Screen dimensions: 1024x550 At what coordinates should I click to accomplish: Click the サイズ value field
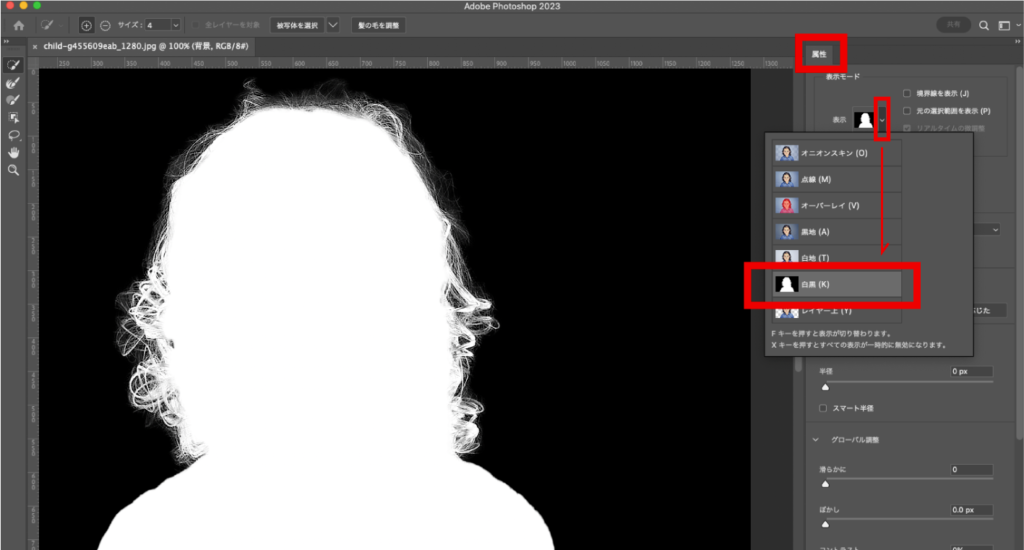coord(157,25)
